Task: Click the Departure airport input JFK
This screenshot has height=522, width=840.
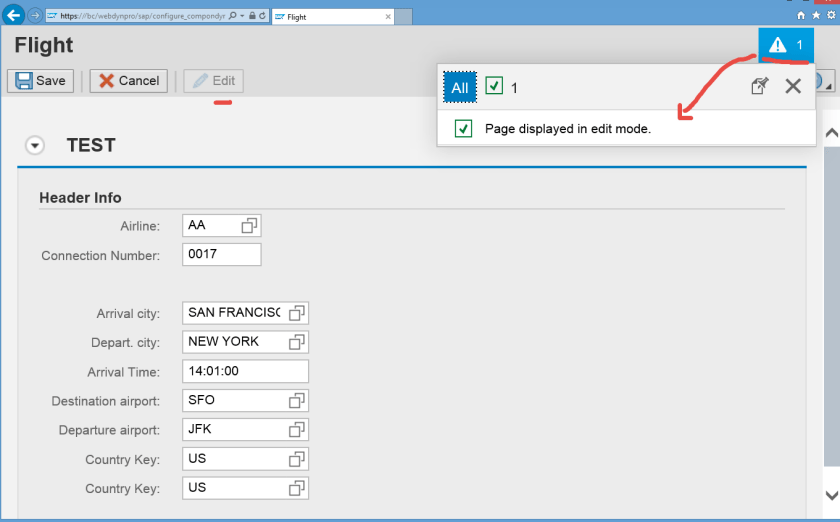Action: click(x=245, y=430)
